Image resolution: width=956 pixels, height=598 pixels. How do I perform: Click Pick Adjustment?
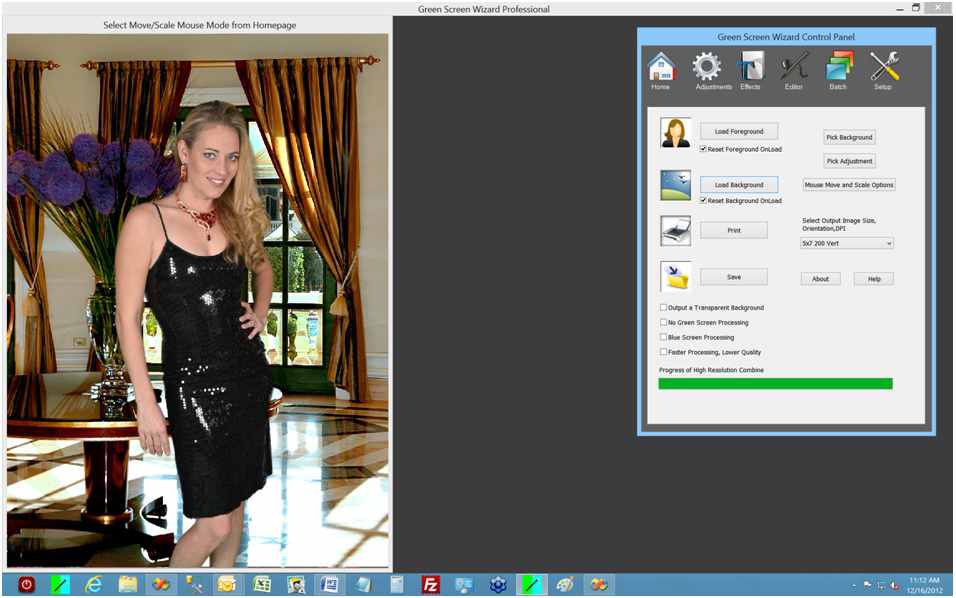(x=848, y=160)
